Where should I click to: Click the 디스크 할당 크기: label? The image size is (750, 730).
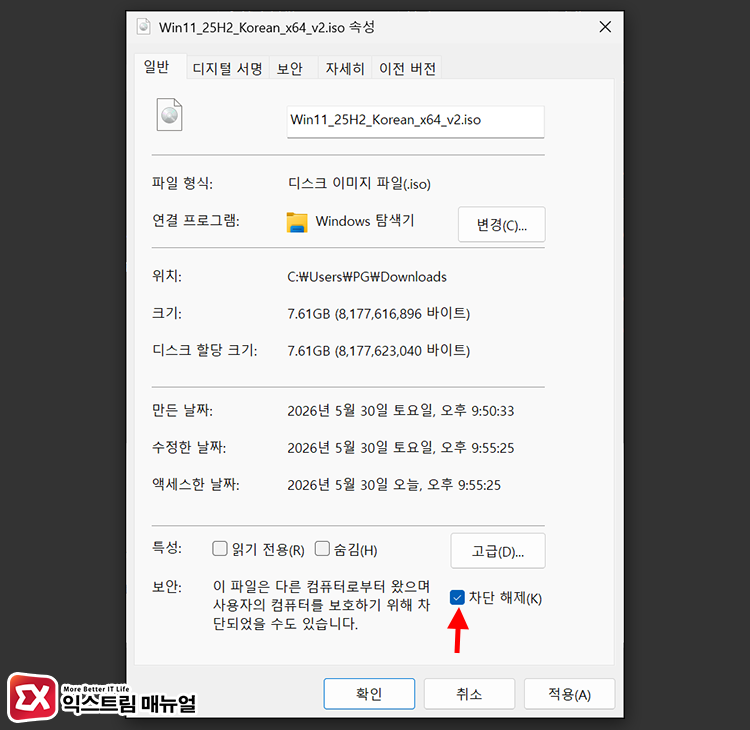(205, 350)
